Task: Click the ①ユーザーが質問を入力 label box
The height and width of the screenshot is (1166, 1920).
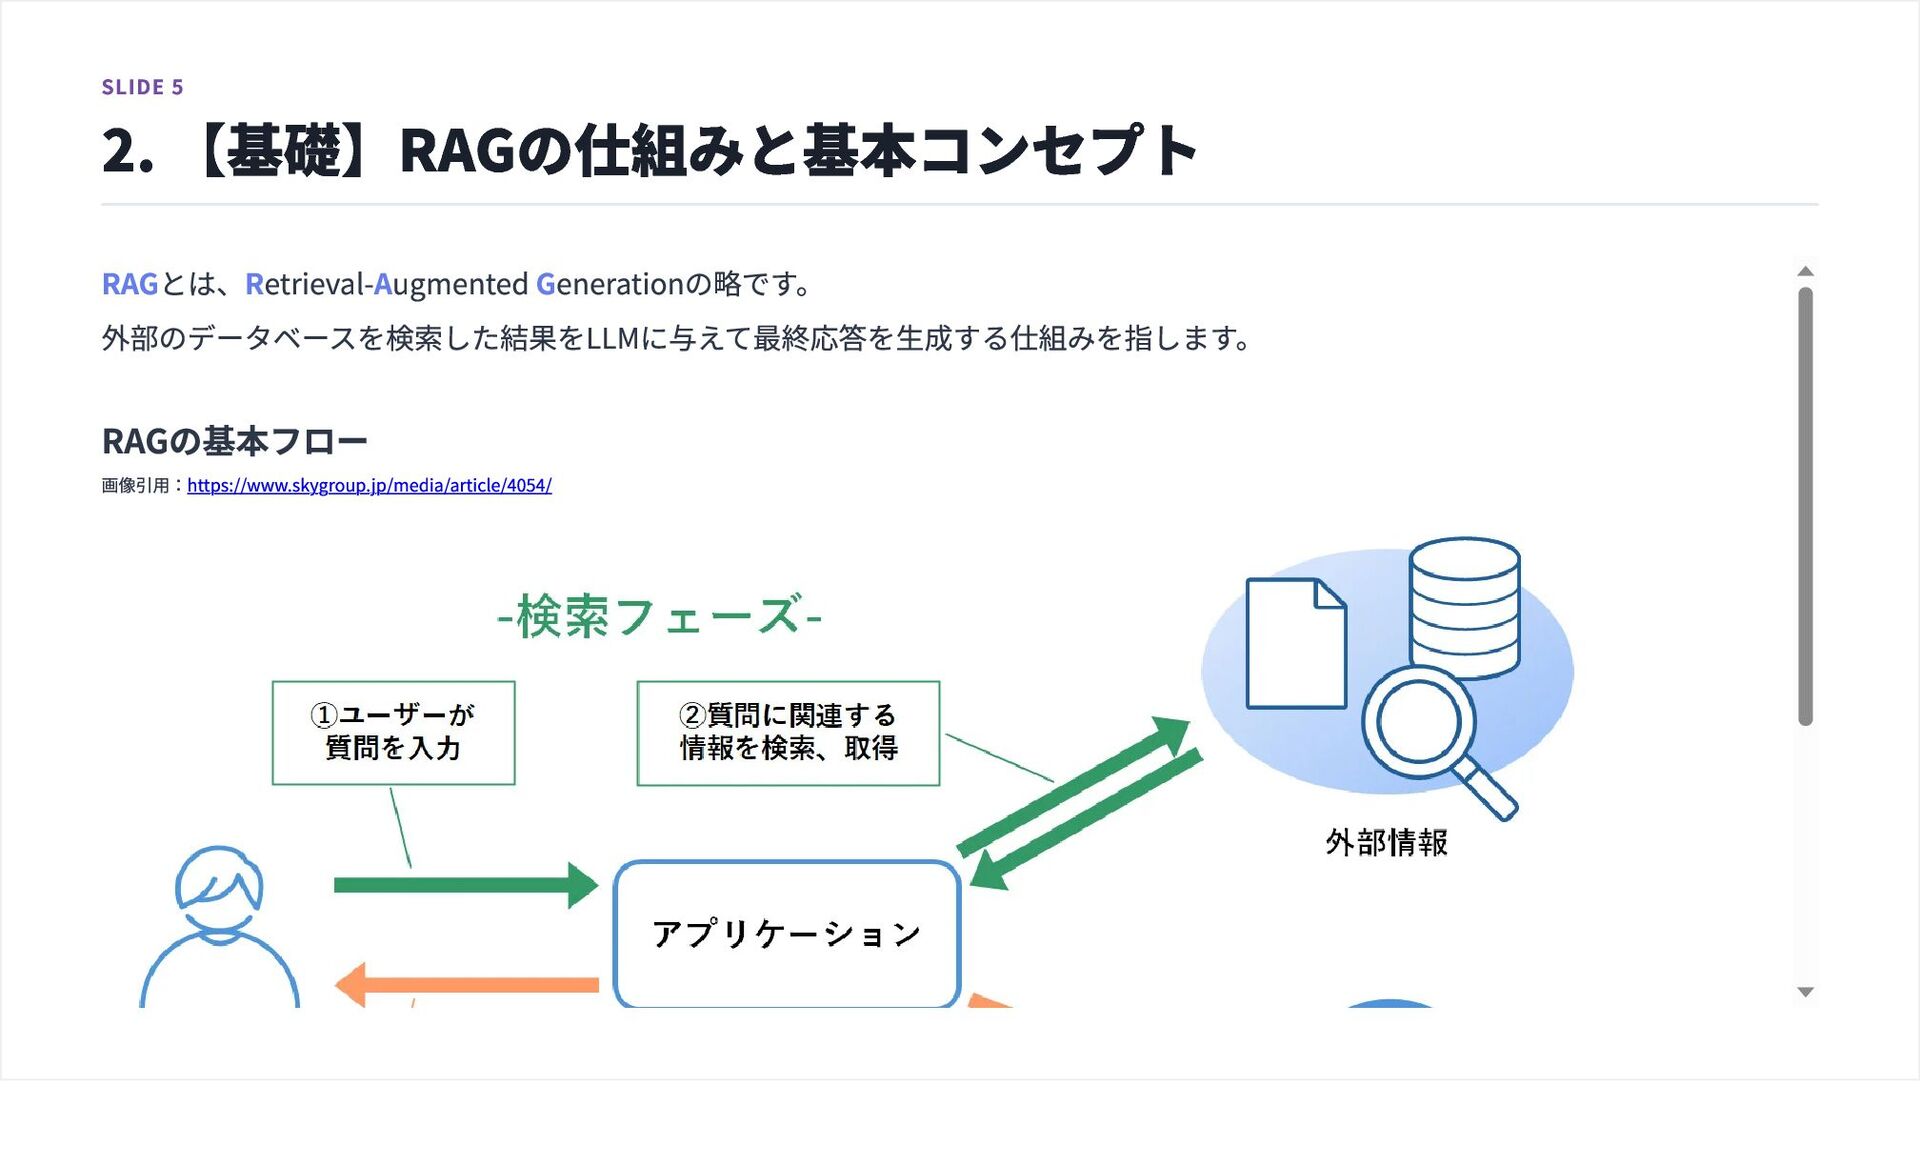Action: [393, 732]
